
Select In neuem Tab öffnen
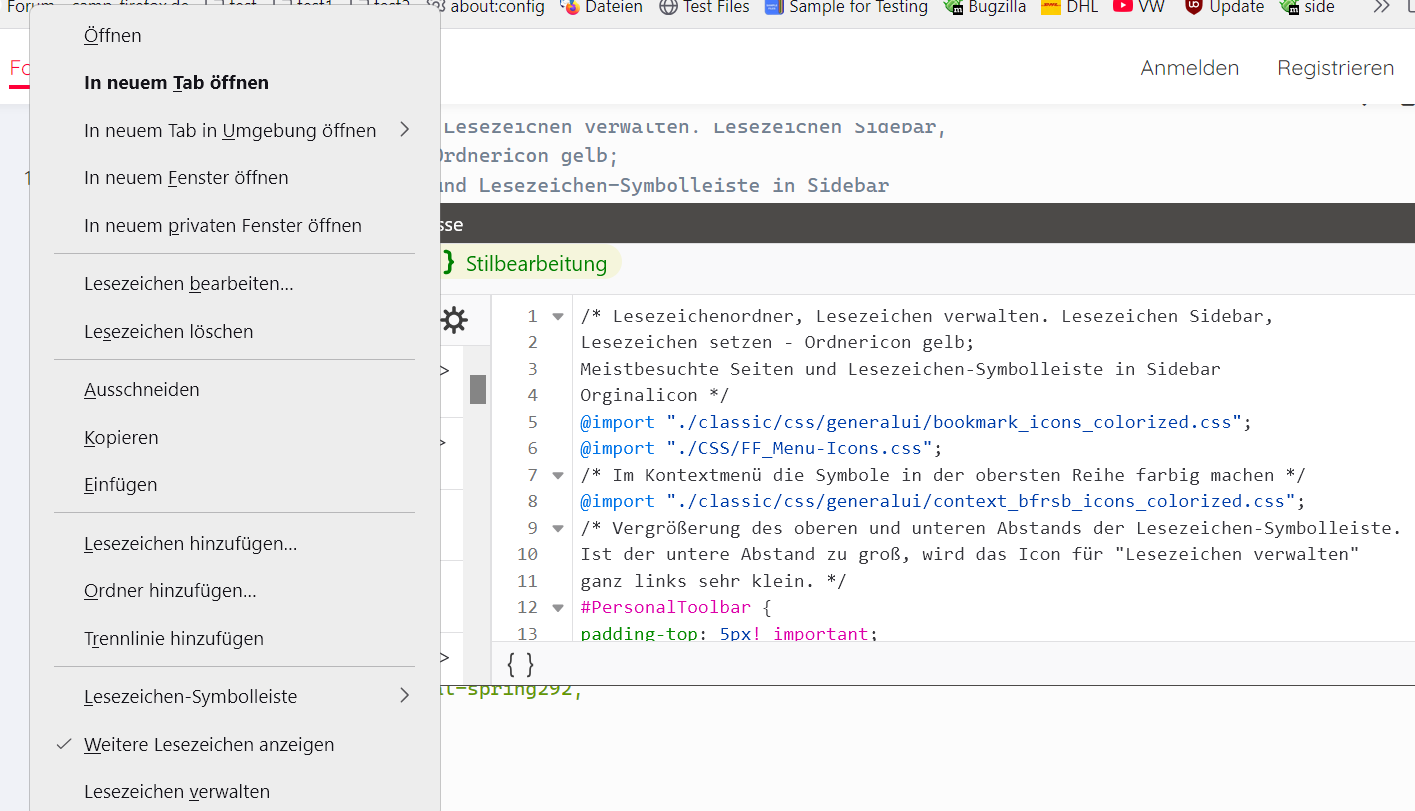pos(176,83)
